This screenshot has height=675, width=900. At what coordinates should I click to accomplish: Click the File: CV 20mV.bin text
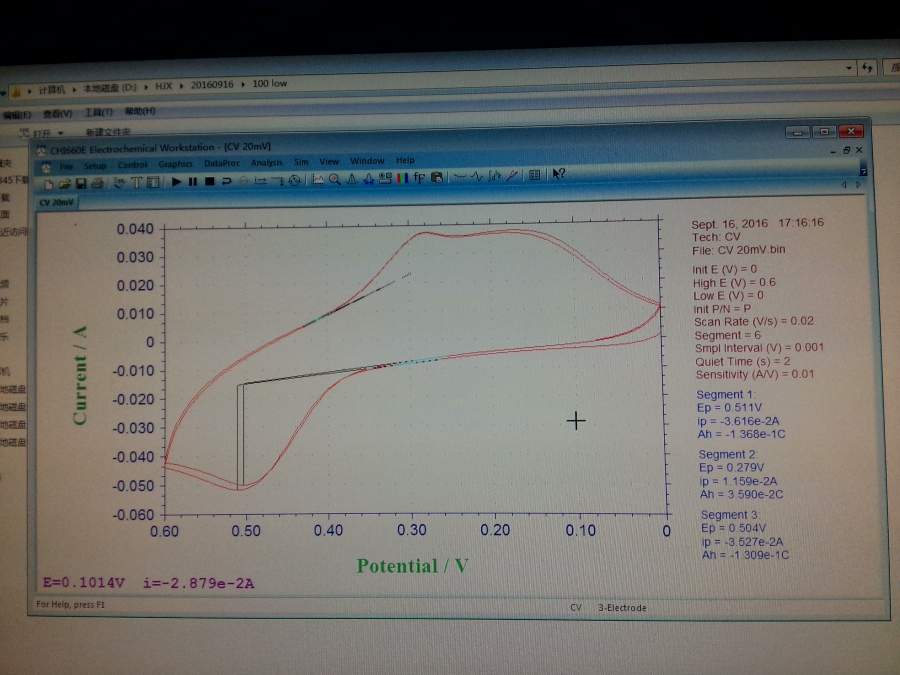tap(738, 250)
